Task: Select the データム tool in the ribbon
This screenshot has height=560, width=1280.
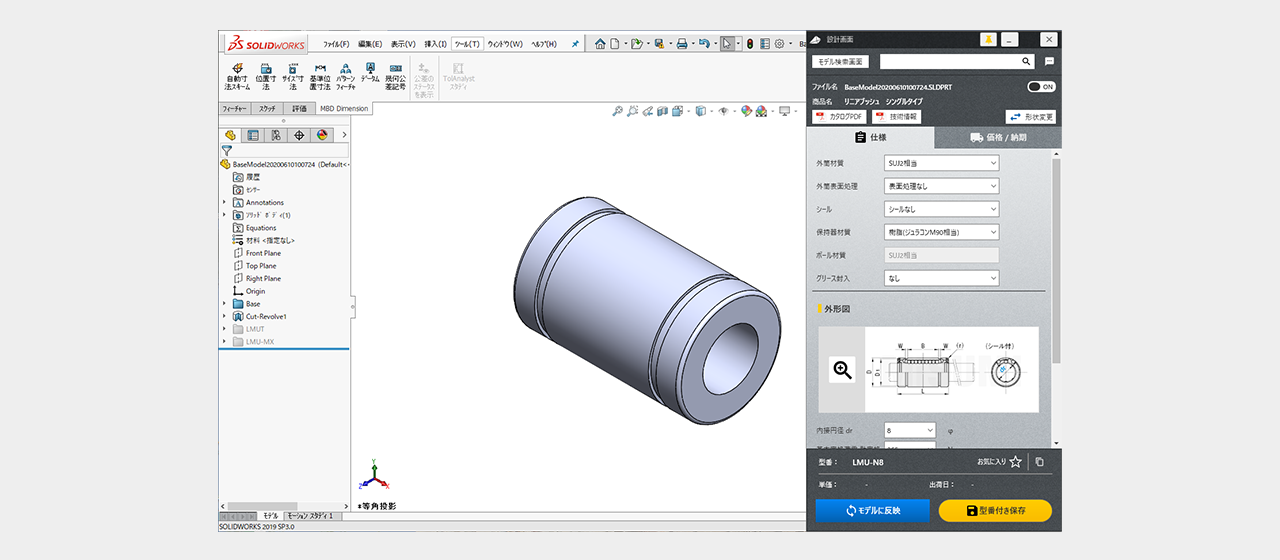Action: (370, 69)
